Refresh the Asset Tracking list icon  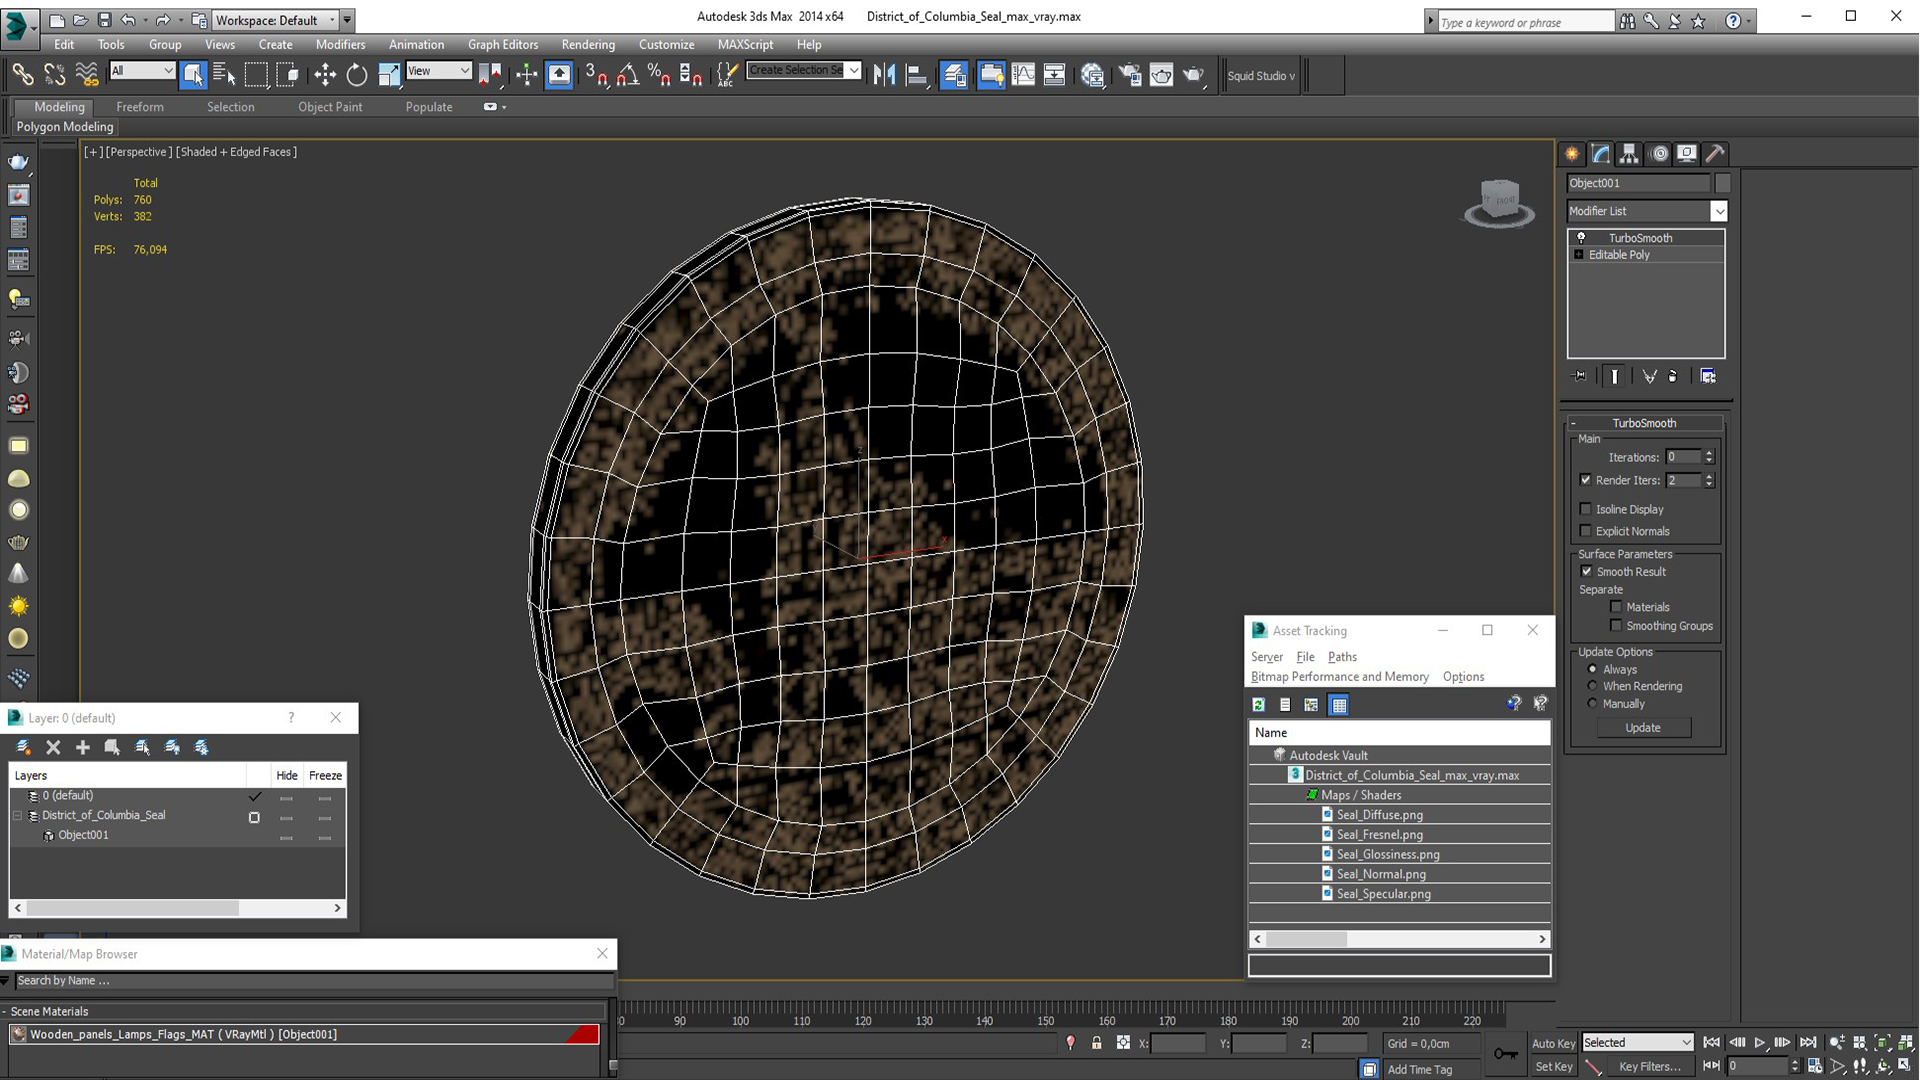click(1259, 705)
